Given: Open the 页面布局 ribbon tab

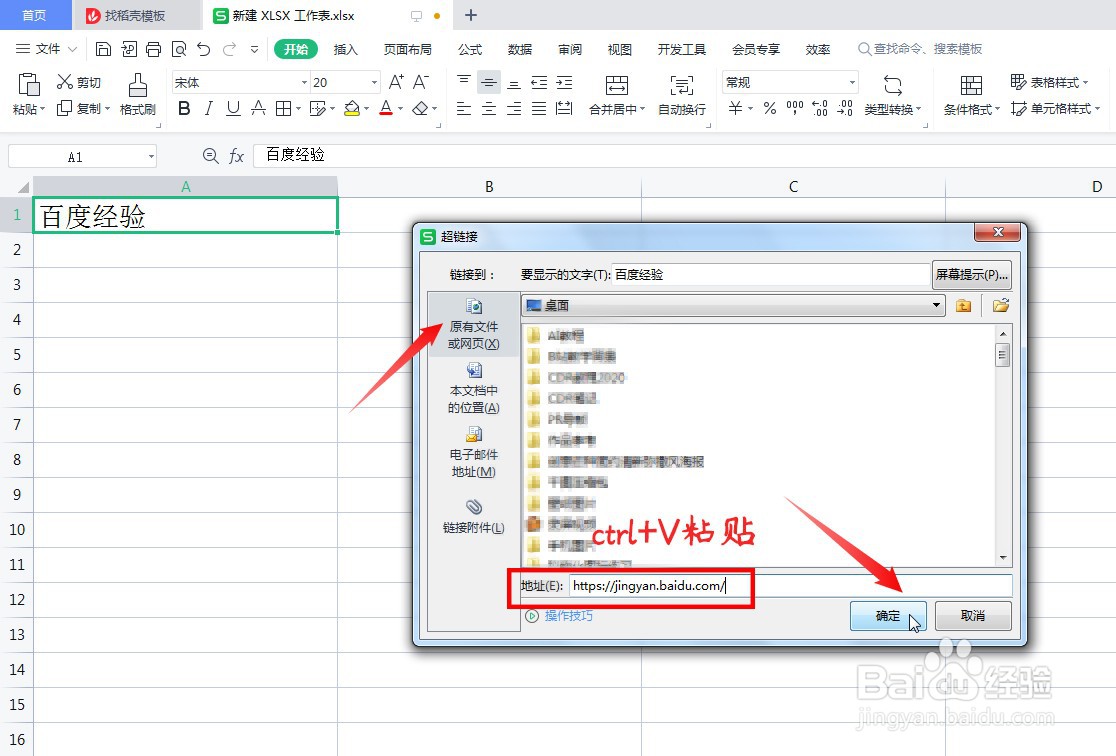Looking at the screenshot, I should 407,49.
